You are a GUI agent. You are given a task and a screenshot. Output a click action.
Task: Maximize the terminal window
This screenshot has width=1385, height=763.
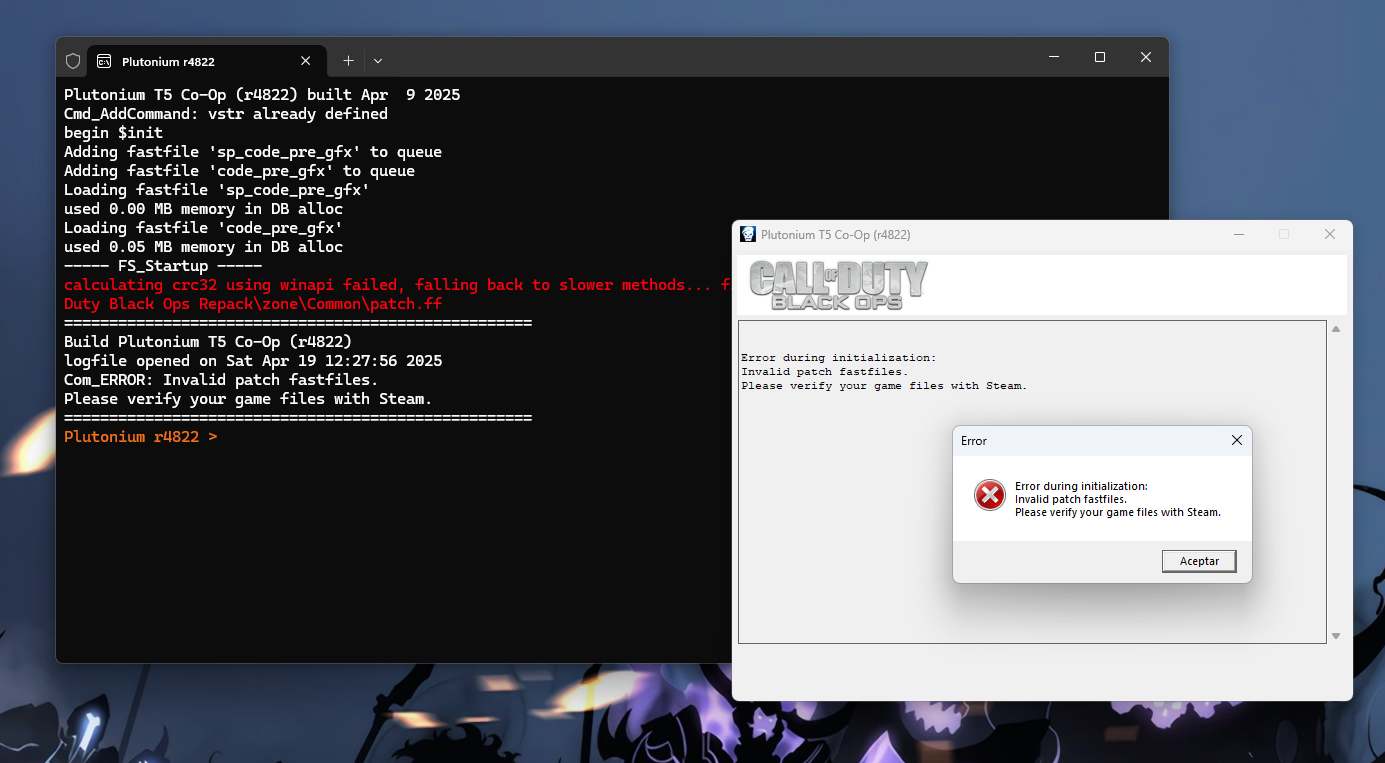point(1100,58)
